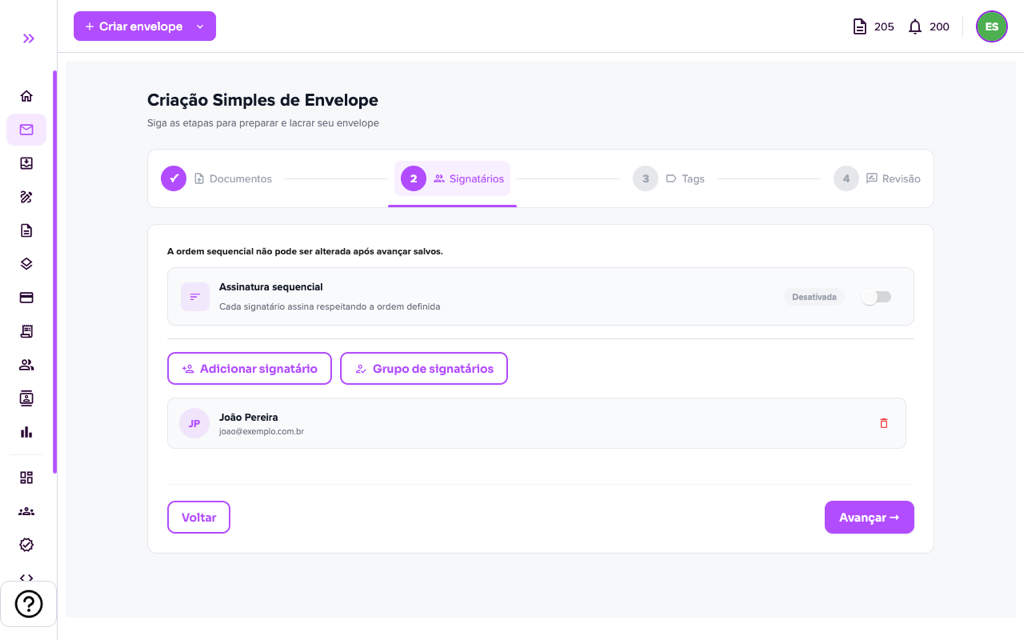Open the layers stack icon in sidebar
The image size is (1024, 640).
pyautogui.click(x=26, y=264)
